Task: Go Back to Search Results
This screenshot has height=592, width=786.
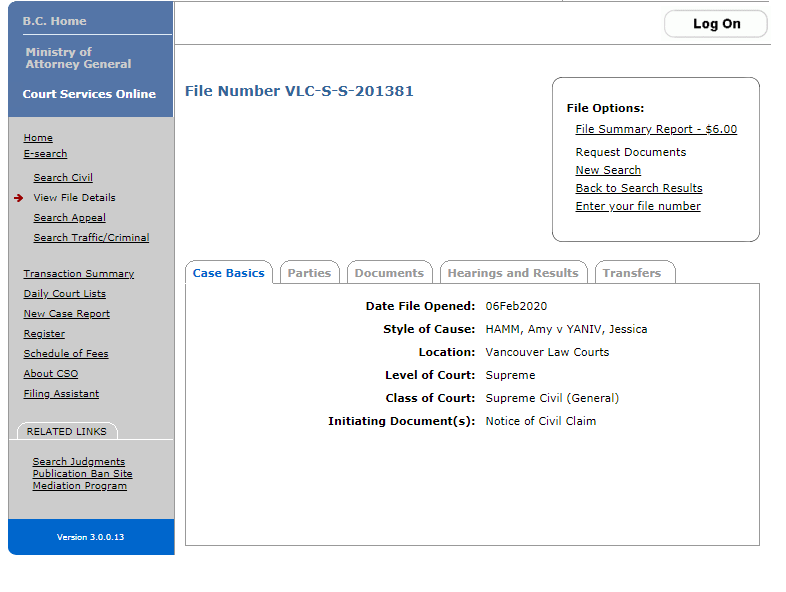Action: [639, 188]
